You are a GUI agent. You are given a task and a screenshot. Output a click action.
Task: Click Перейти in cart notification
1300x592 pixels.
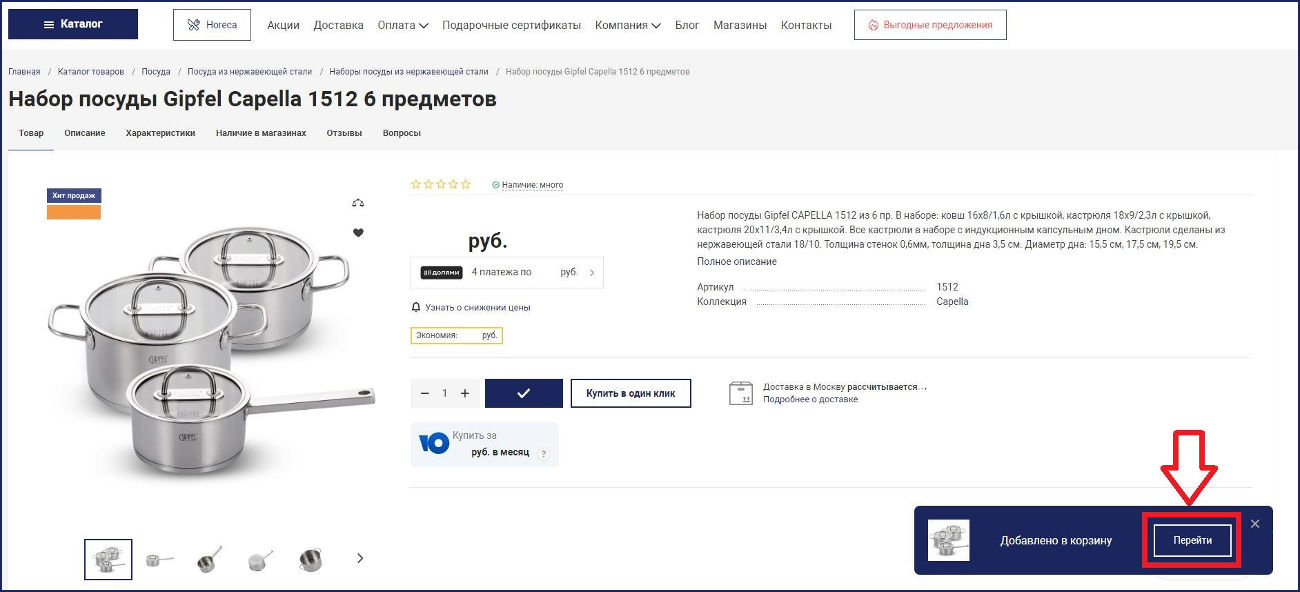click(x=1192, y=540)
